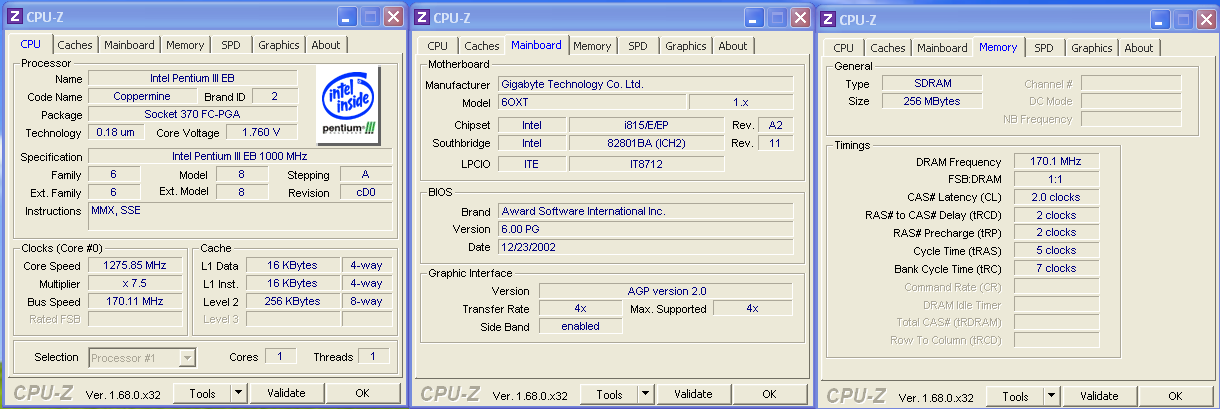Viewport: 1220px width, 409px height.
Task: Select the About tab in the middle CPU-Z window
Action: [733, 46]
